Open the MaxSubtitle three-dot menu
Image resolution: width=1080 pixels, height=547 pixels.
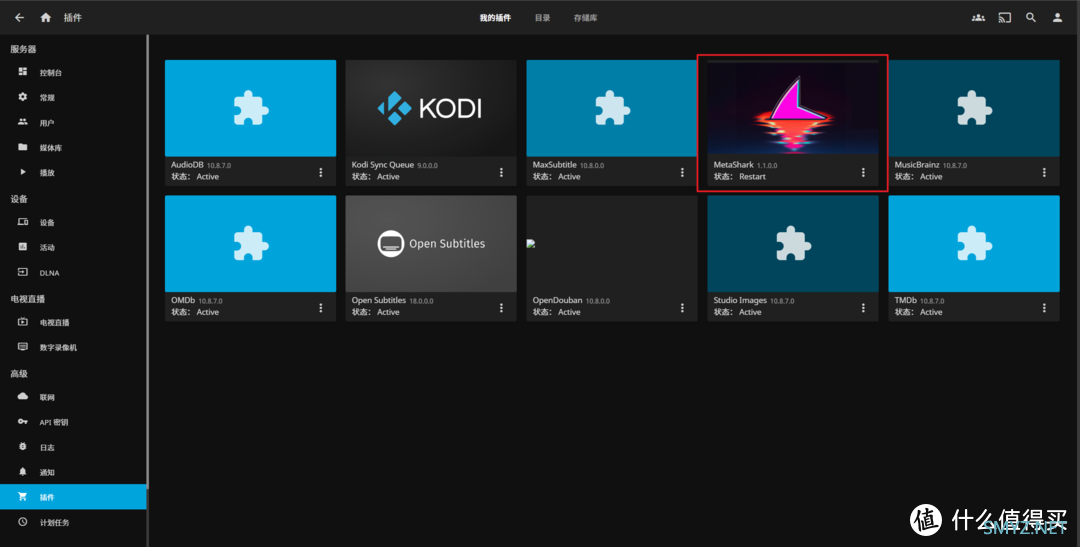[682, 172]
